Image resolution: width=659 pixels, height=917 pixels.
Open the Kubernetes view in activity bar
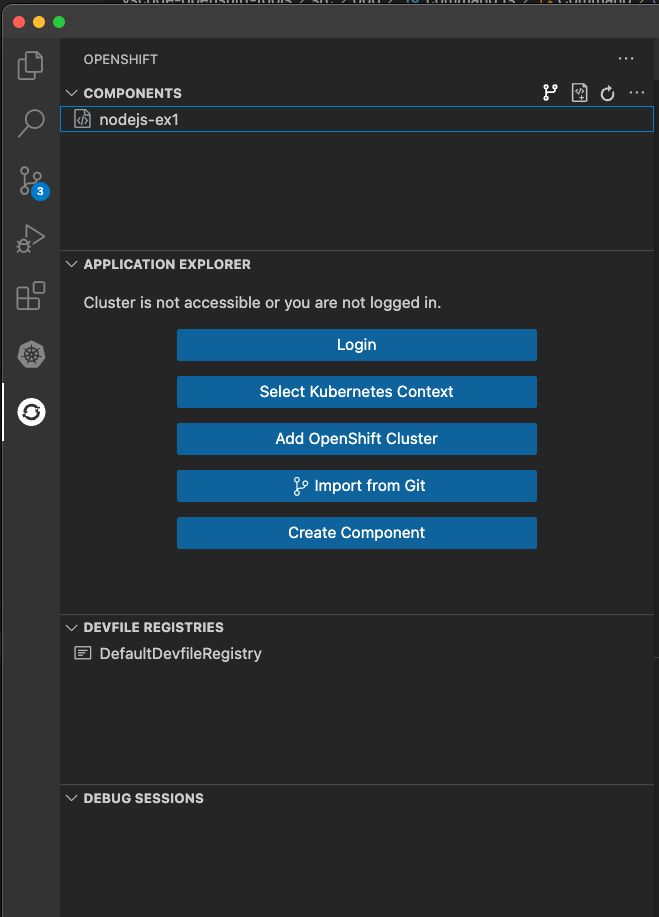coord(32,354)
